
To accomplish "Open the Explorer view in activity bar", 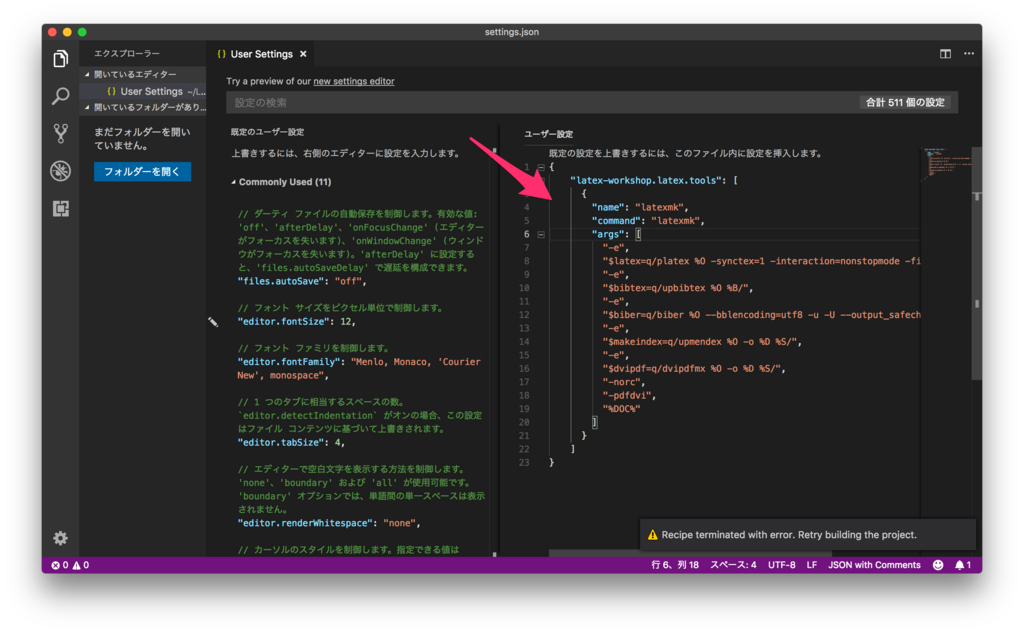I will [60, 59].
